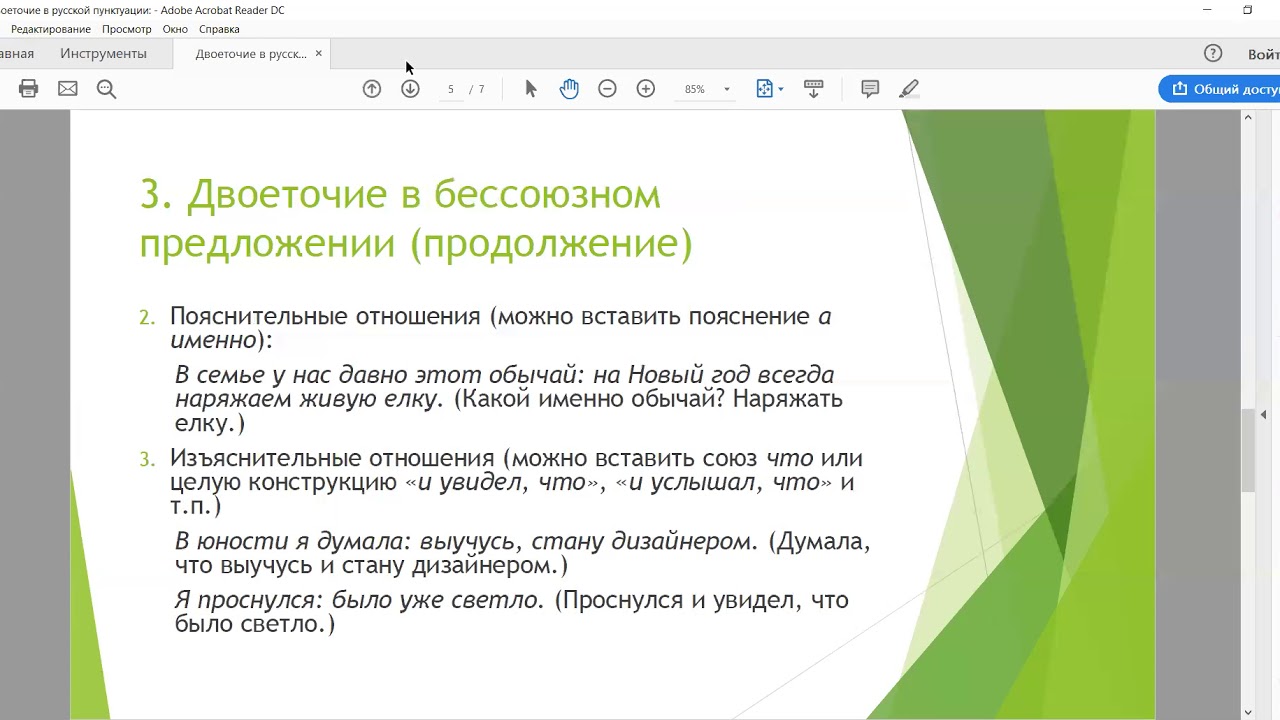Screen dimensions: 1280x720
Task: Open the find text magnifier
Action: pos(106,89)
